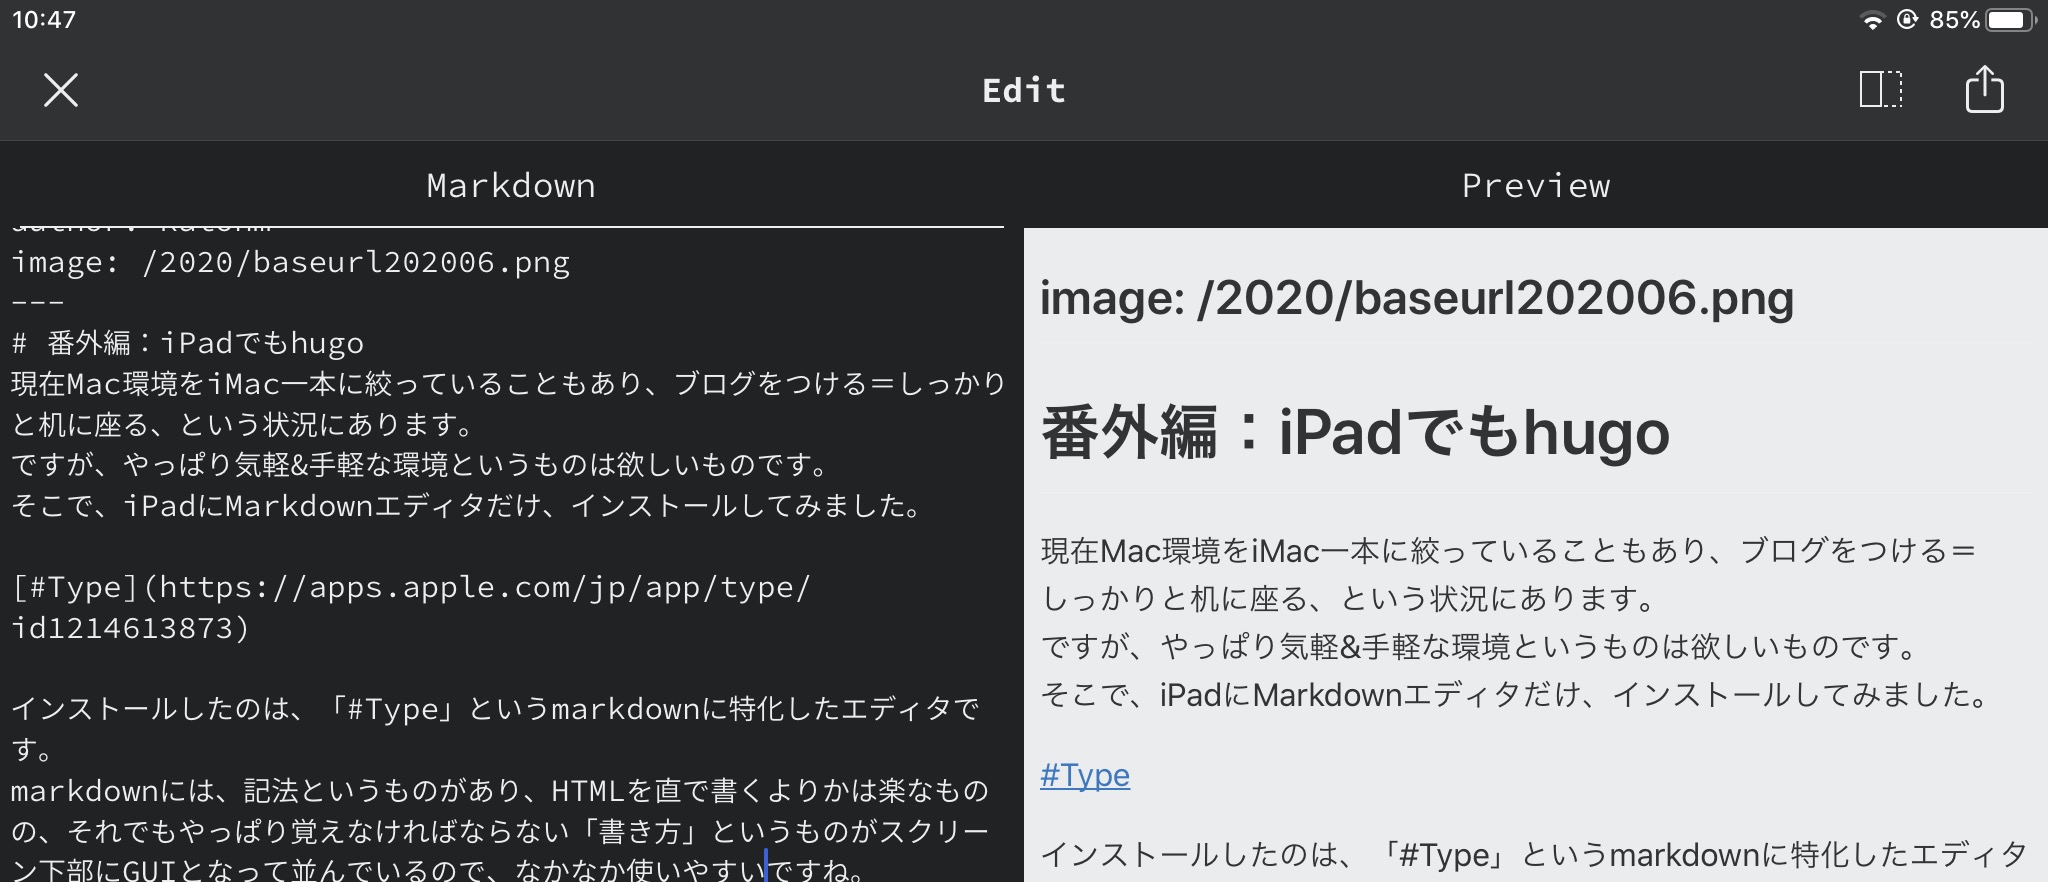Tap the Wi-Fi status icon

(x=1871, y=20)
